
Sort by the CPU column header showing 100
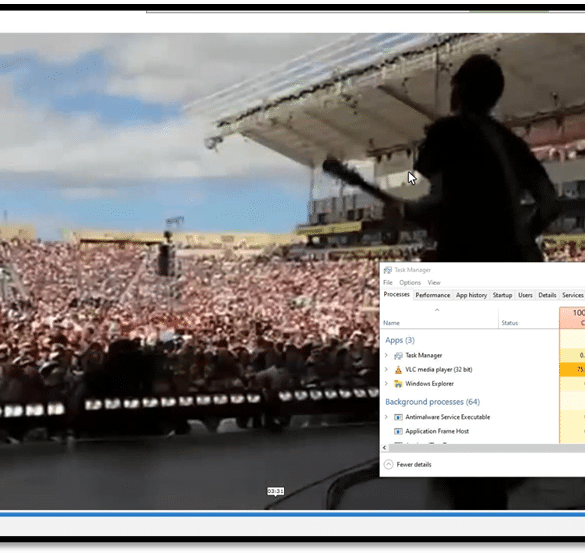(x=572, y=318)
